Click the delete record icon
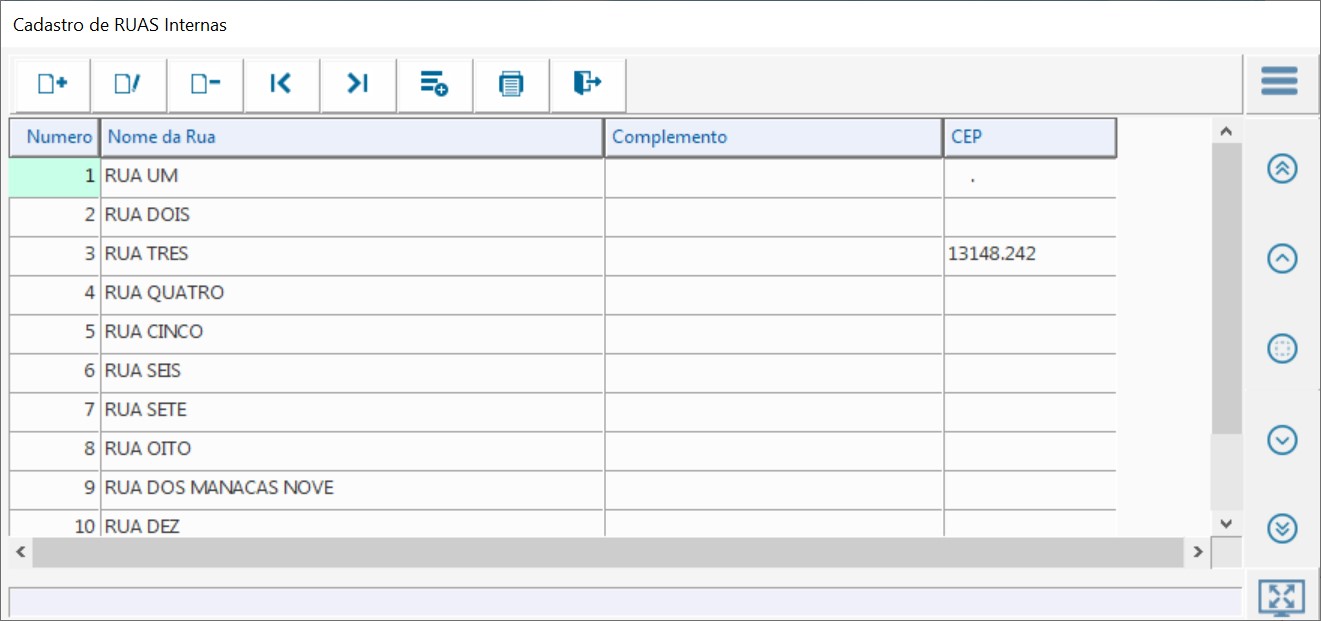1321x621 pixels. pyautogui.click(x=205, y=84)
